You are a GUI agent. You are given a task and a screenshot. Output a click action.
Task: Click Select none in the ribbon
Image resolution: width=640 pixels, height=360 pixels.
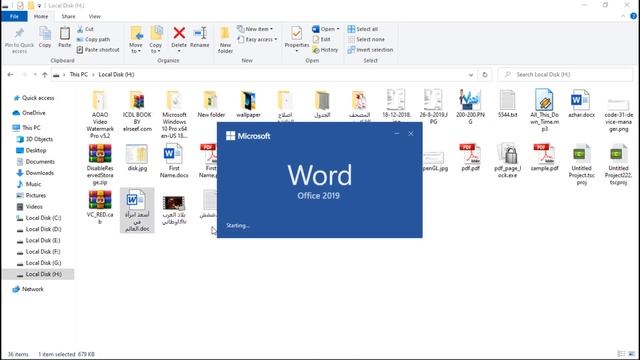pos(366,39)
